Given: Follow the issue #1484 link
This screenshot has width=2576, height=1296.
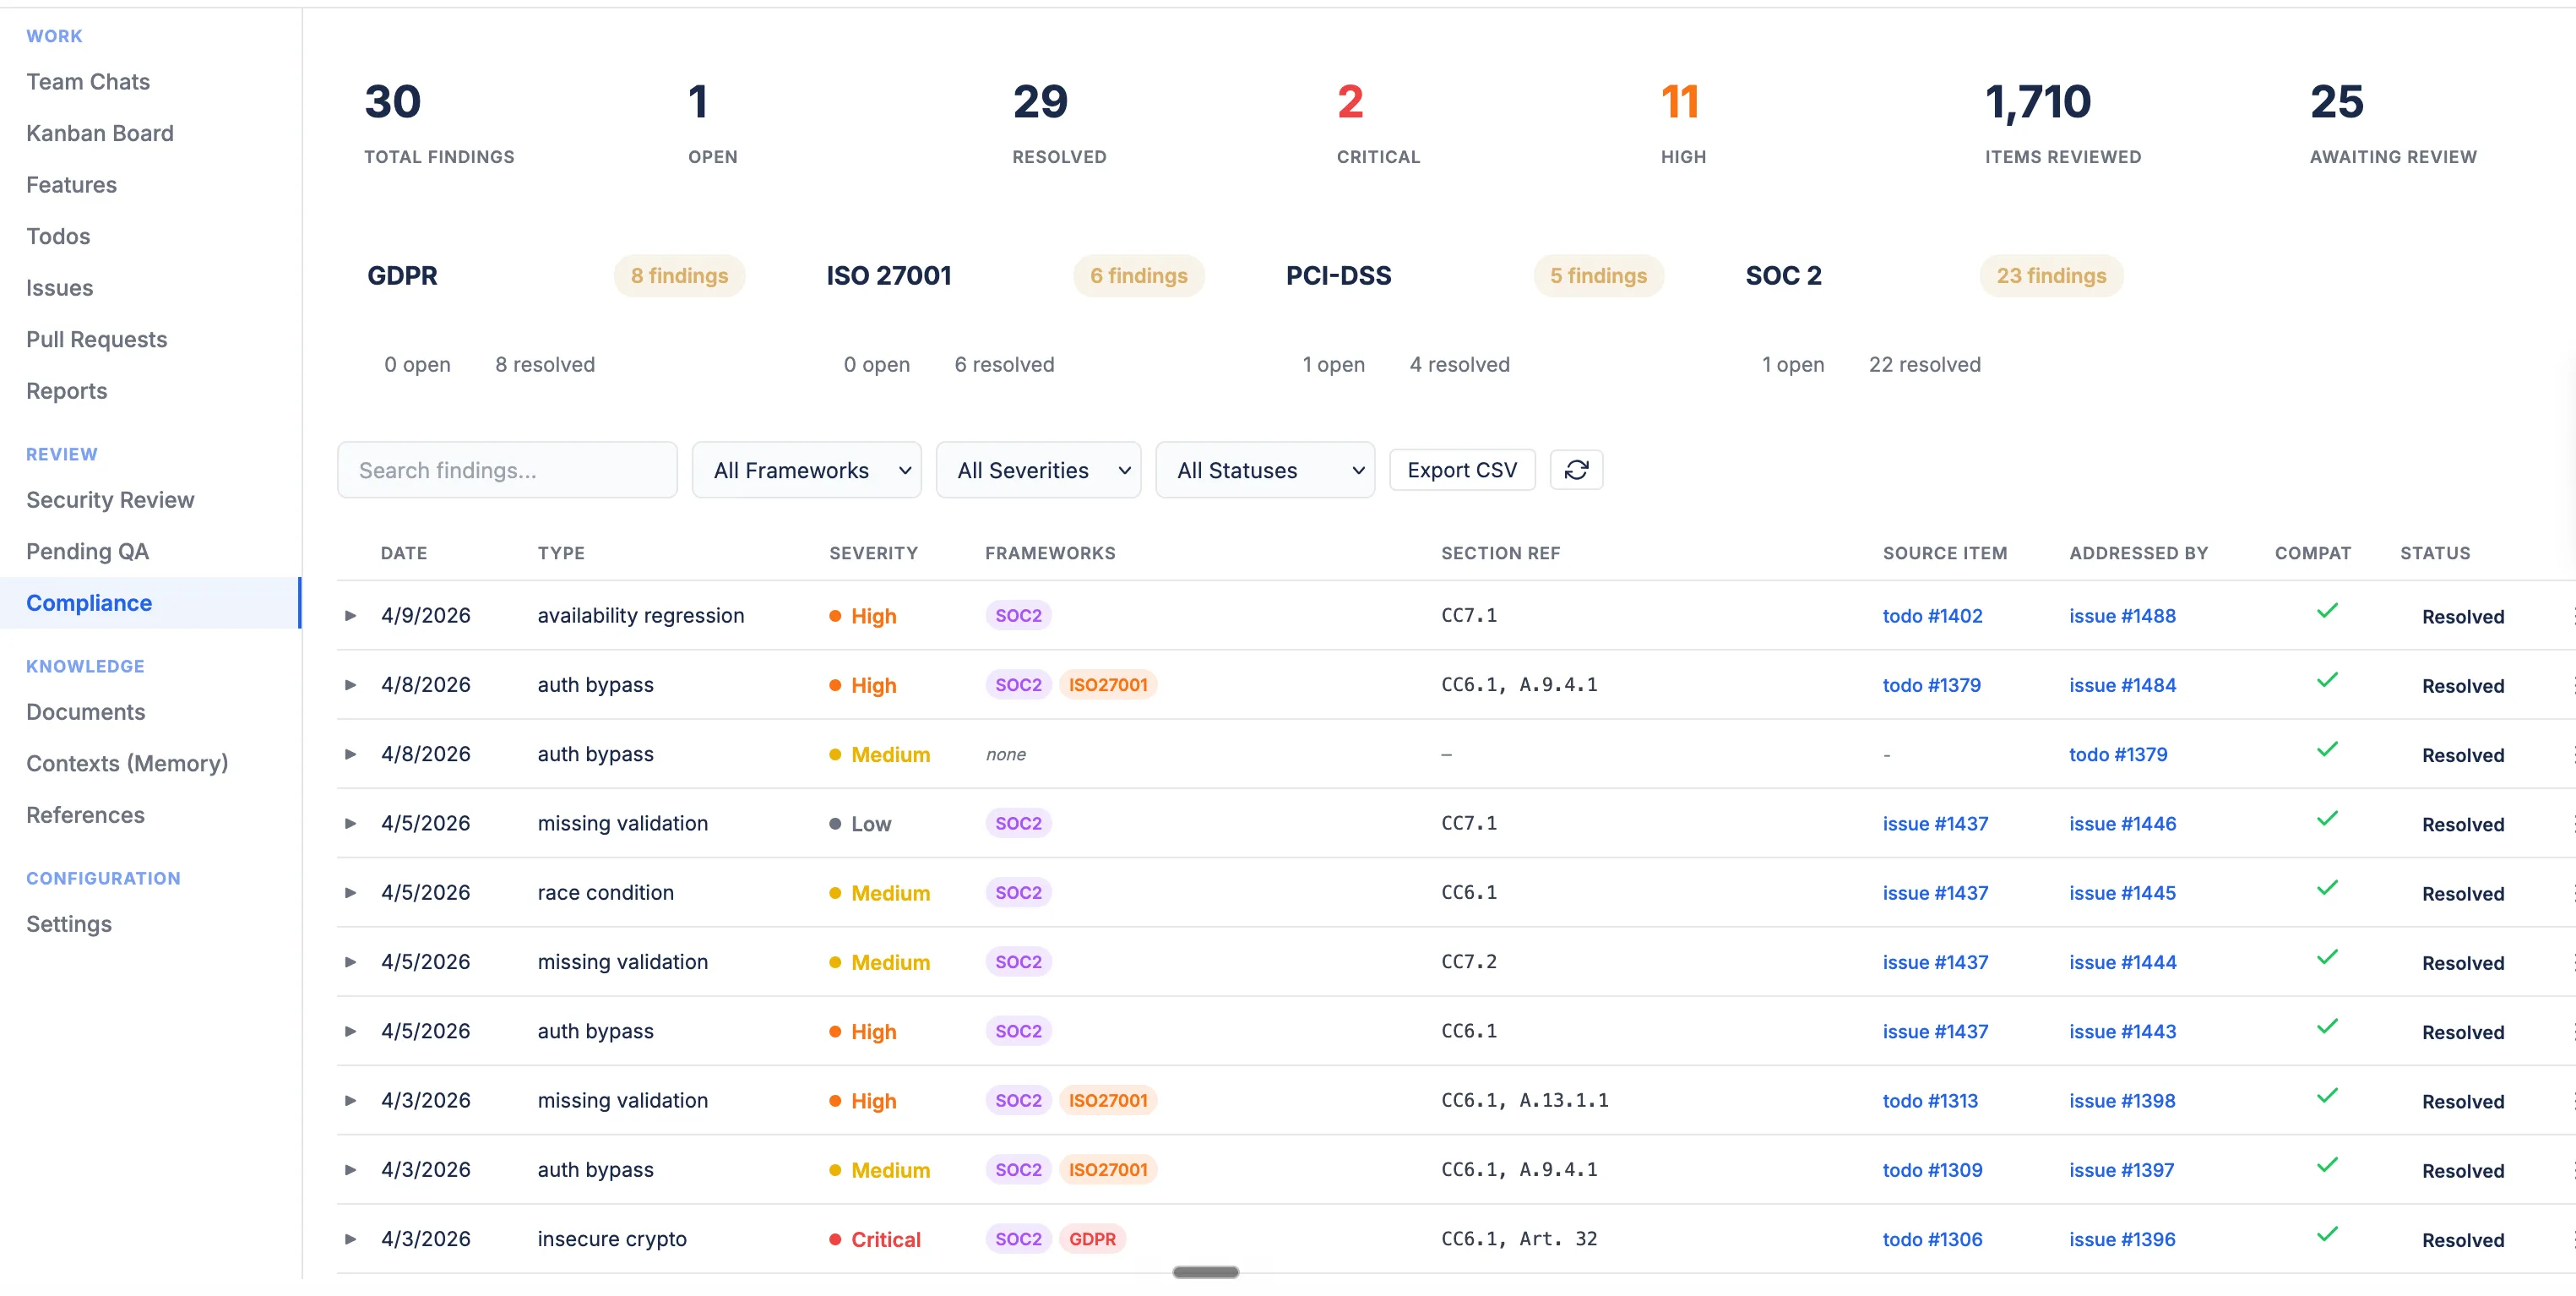Looking at the screenshot, I should pos(2122,685).
